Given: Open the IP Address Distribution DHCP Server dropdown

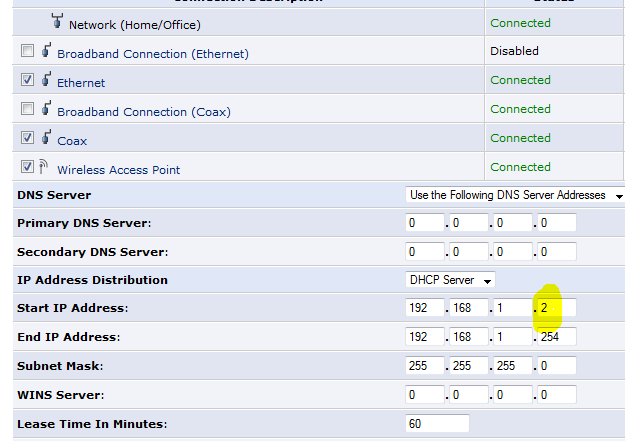Looking at the screenshot, I should [450, 280].
